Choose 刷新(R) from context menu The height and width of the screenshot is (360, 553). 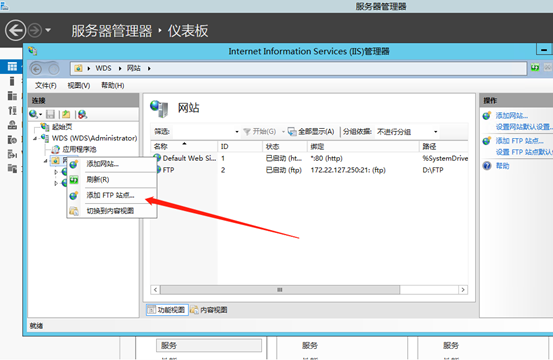112,179
